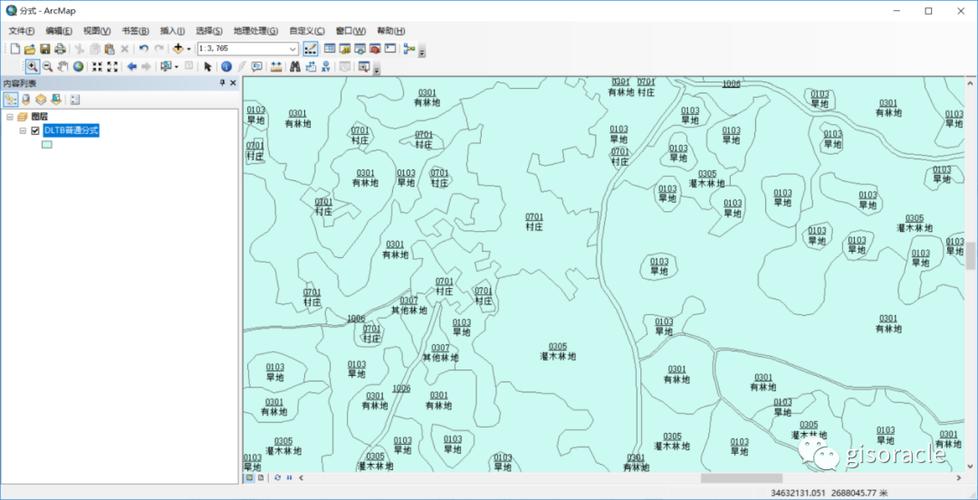Pin the 内容列表 panel
The width and height of the screenshot is (978, 500).
point(222,83)
